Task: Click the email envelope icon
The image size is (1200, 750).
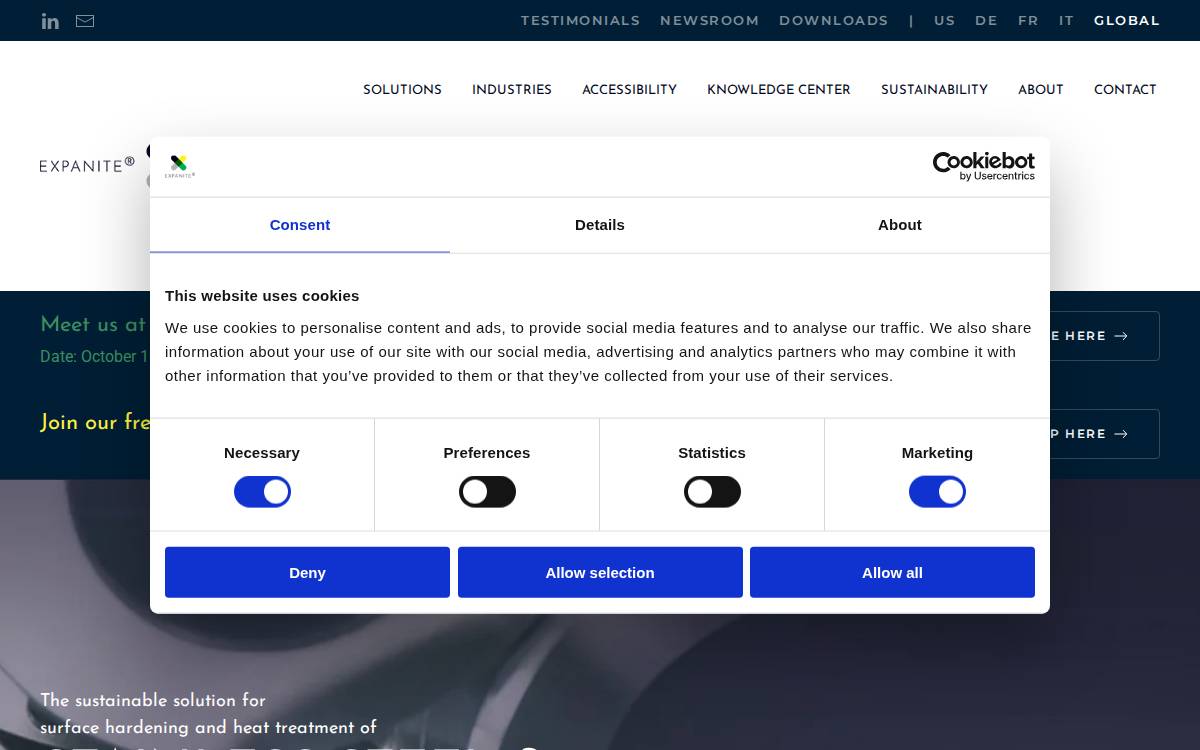Action: [x=85, y=21]
